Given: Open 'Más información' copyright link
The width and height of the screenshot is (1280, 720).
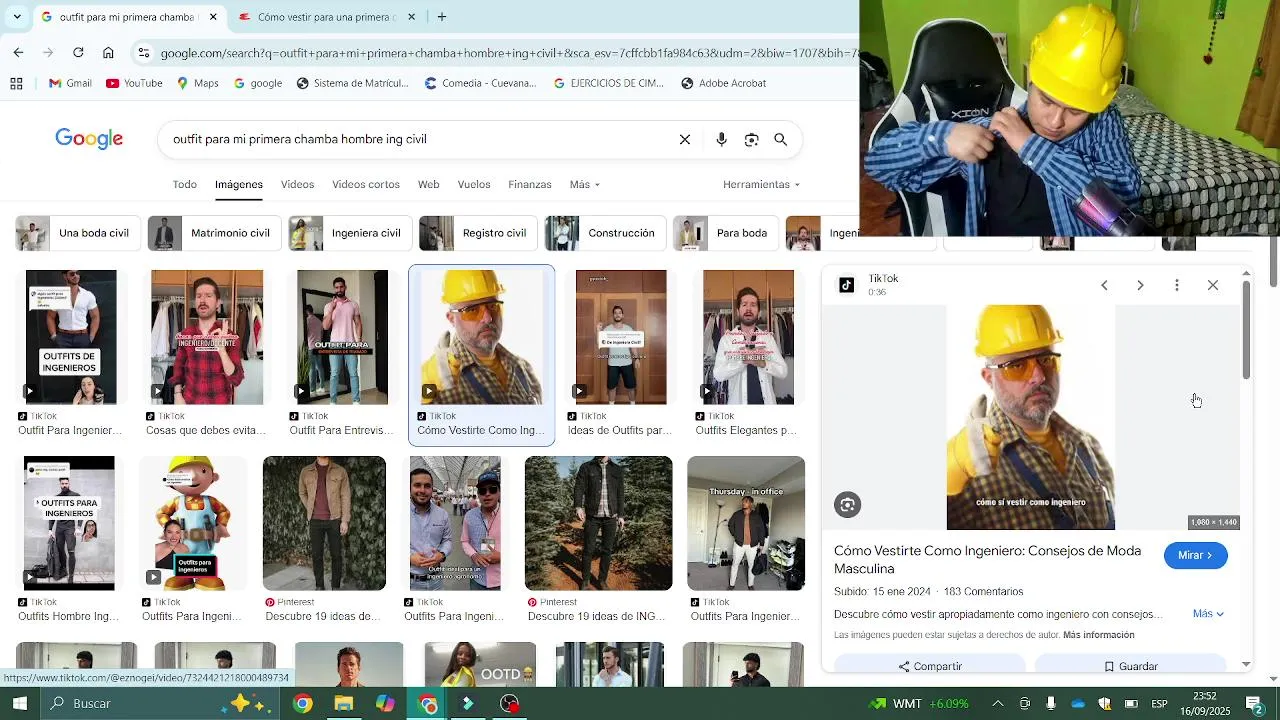Looking at the screenshot, I should (1098, 635).
